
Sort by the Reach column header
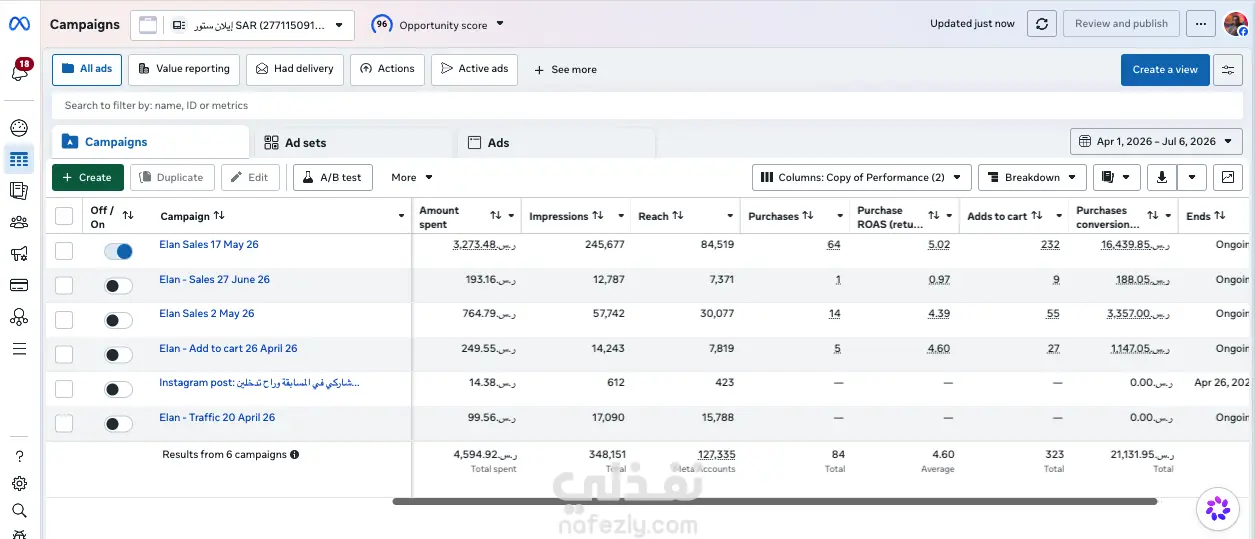[660, 216]
